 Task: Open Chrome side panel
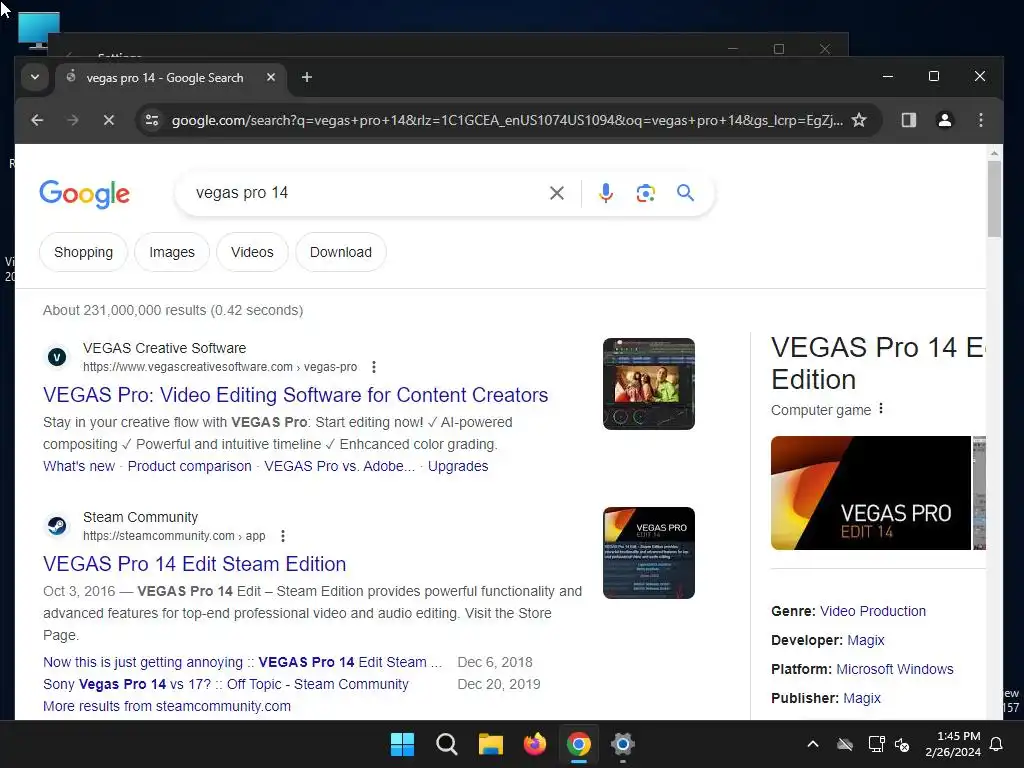908,120
